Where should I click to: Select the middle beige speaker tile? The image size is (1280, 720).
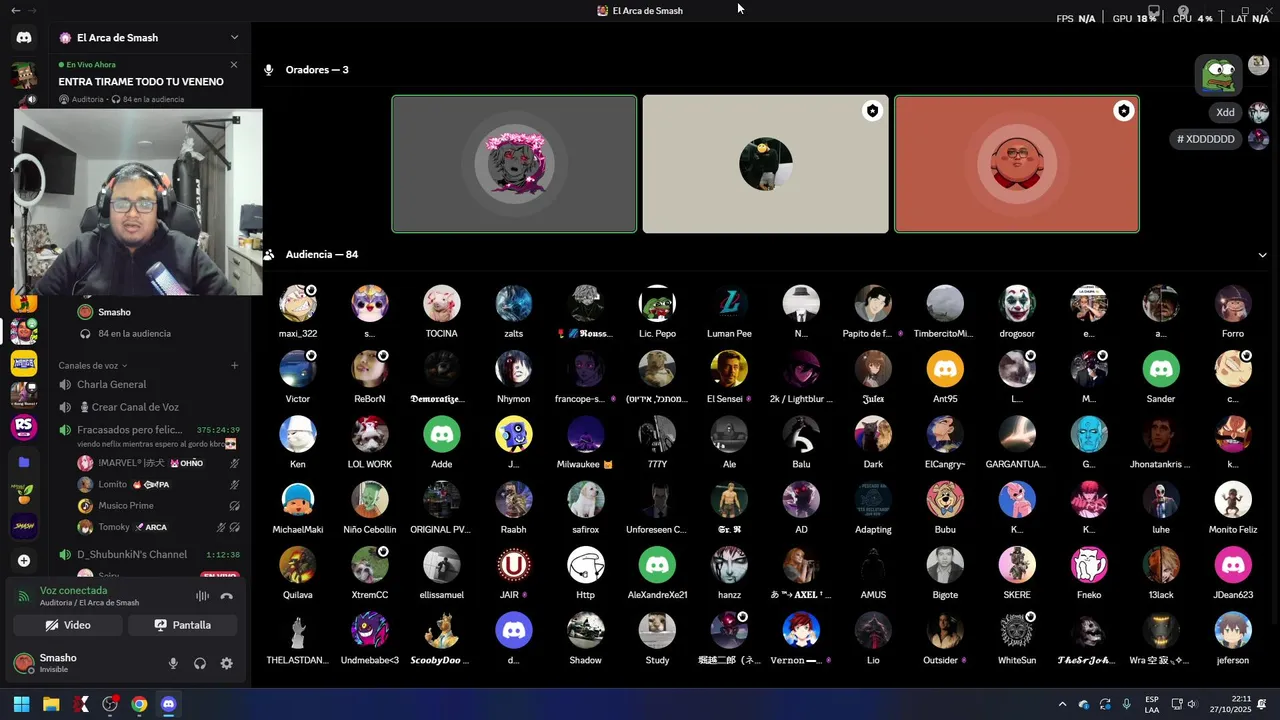[765, 164]
